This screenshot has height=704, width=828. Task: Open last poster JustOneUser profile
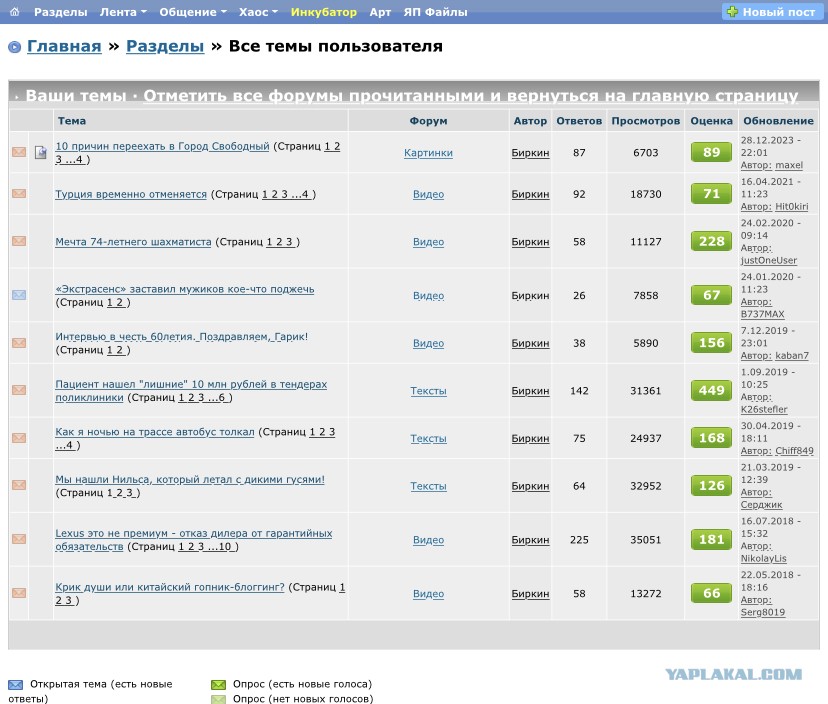pyautogui.click(x=769, y=260)
